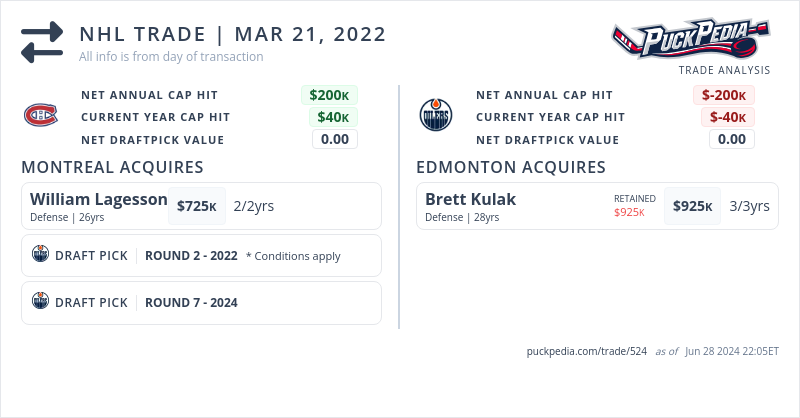Click the trade swap arrows icon
This screenshot has height=418, width=800.
click(x=42, y=43)
